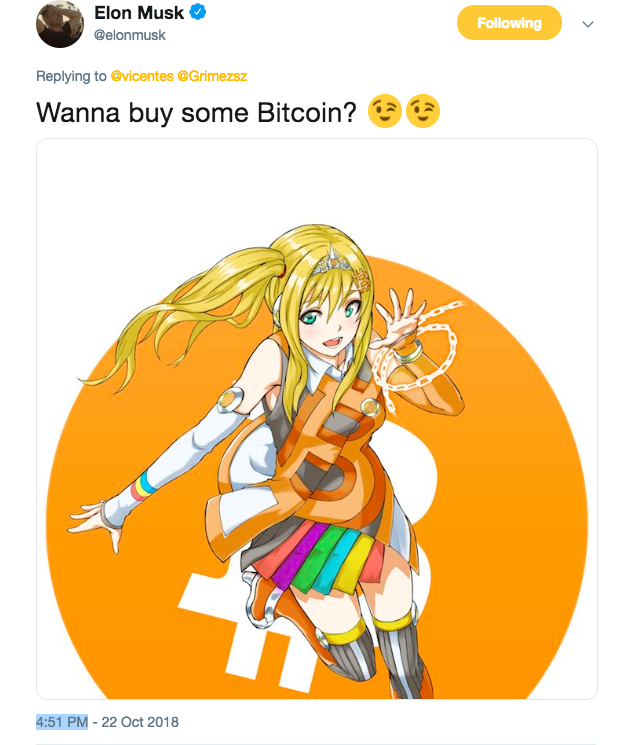
Task: Click the second winking face emoji
Action: (423, 111)
